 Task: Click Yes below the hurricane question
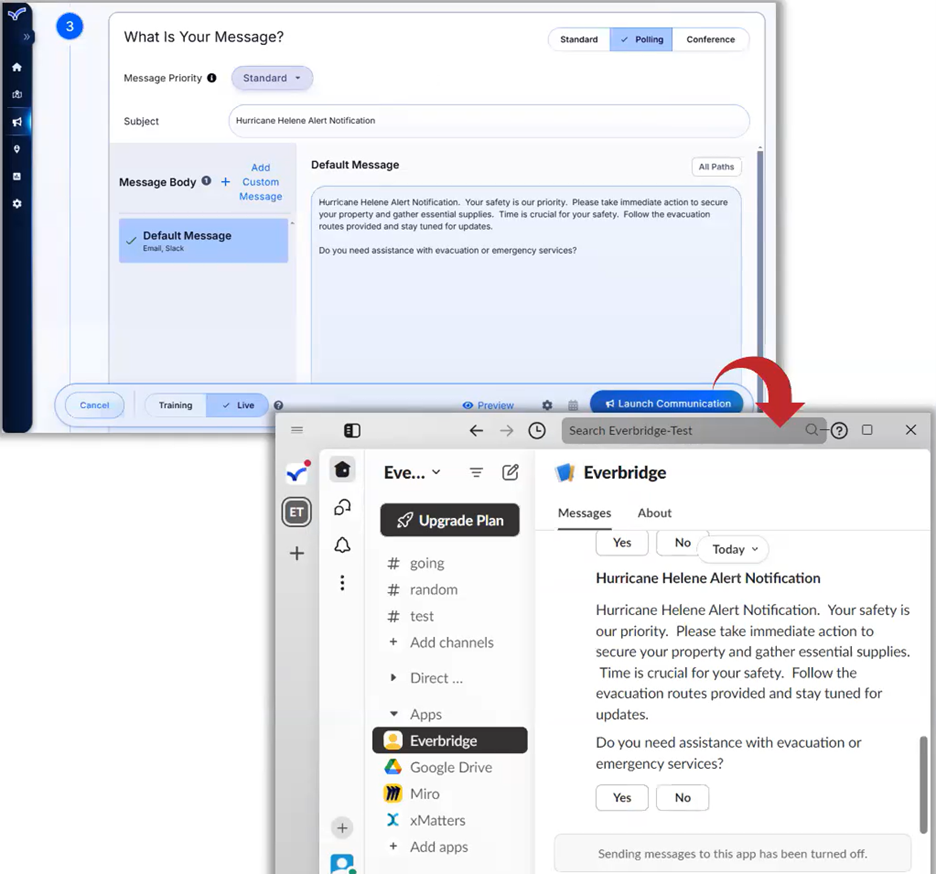click(621, 798)
